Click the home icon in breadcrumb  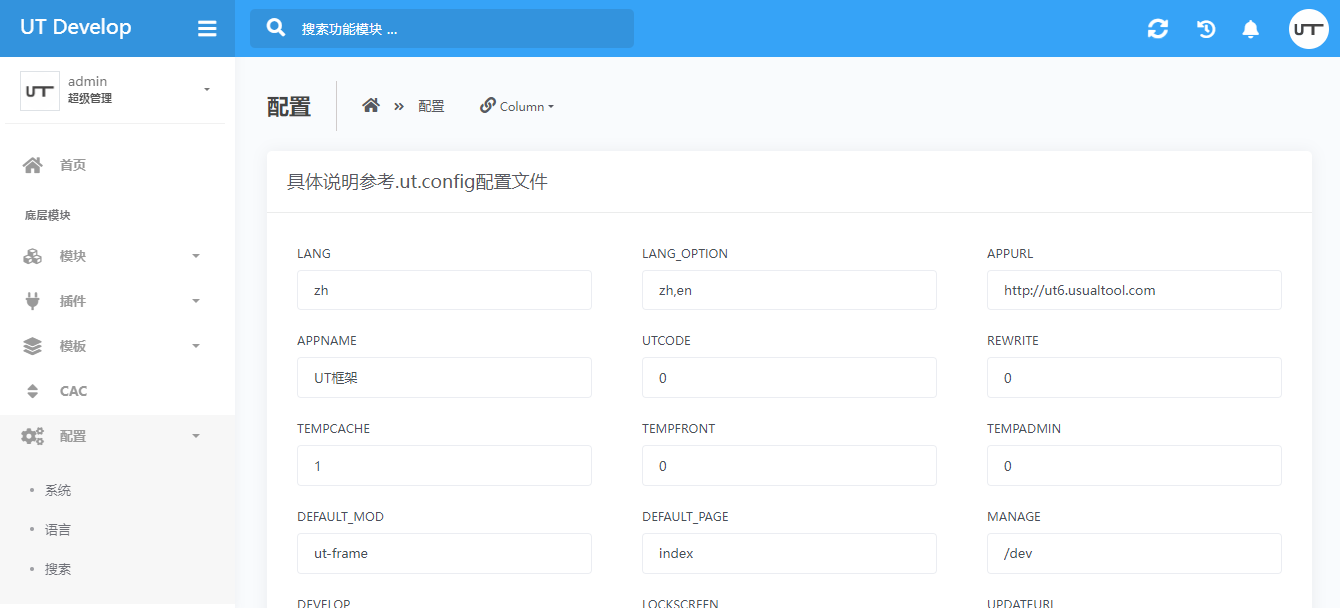371,106
